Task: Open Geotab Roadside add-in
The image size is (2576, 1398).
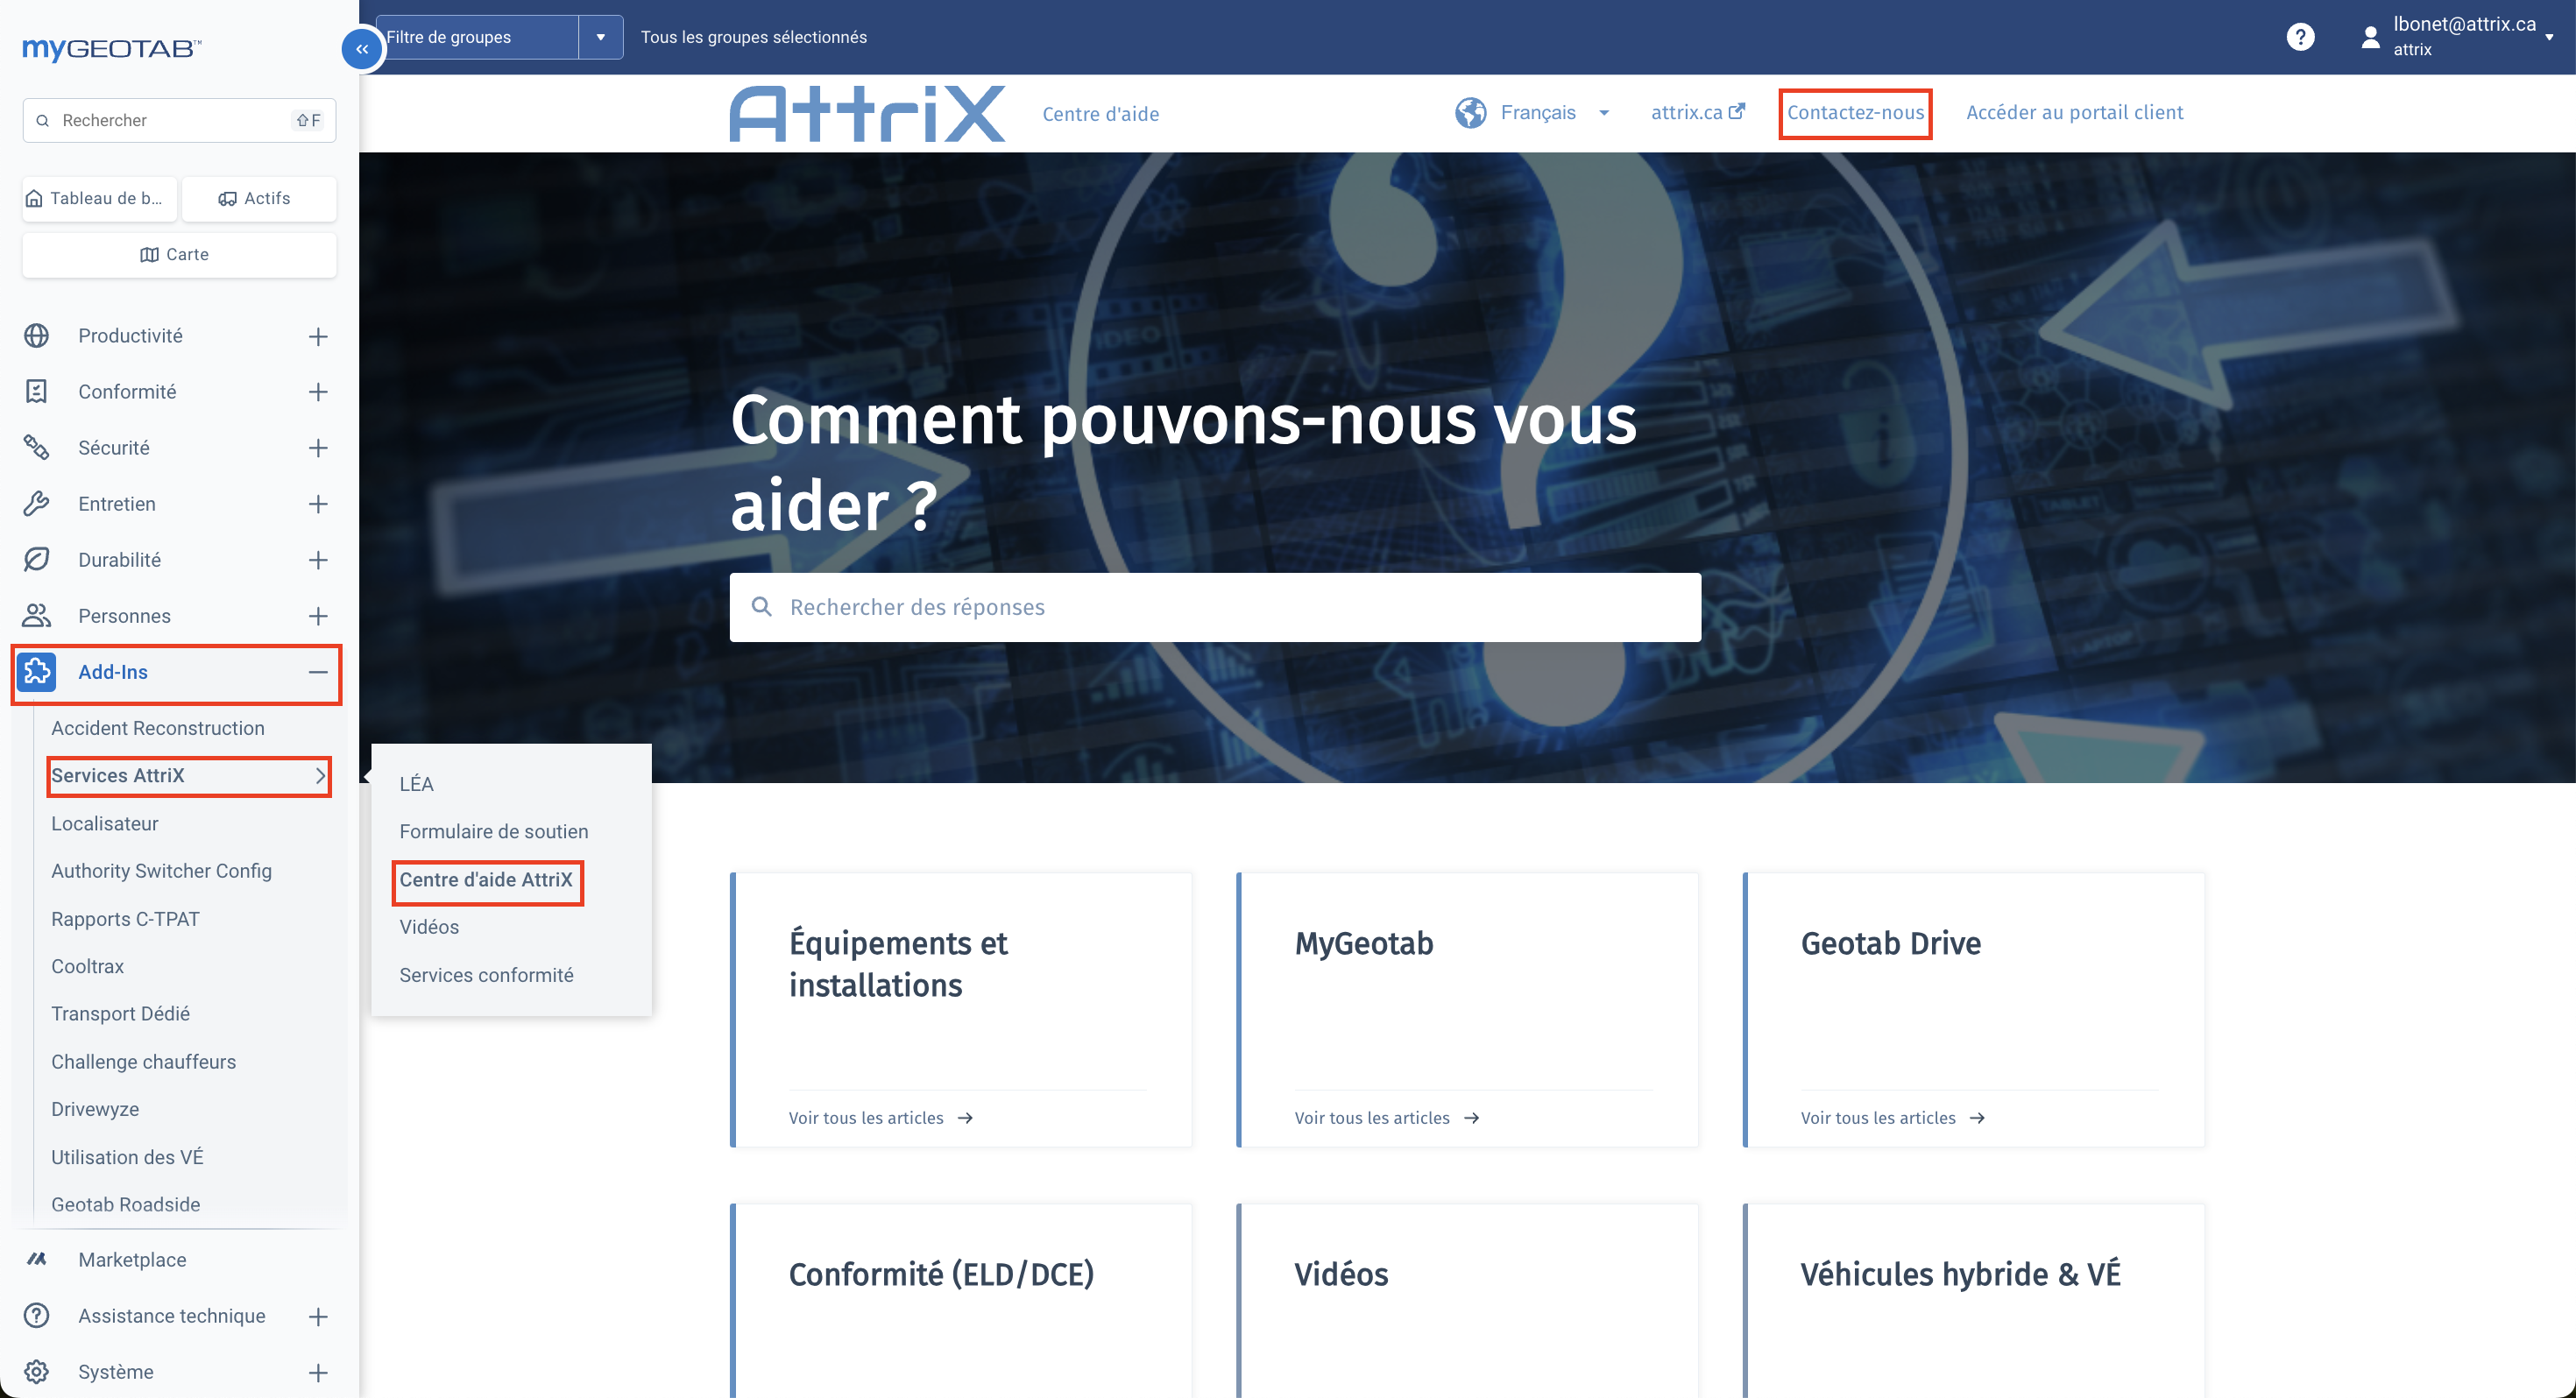Action: tap(125, 1205)
